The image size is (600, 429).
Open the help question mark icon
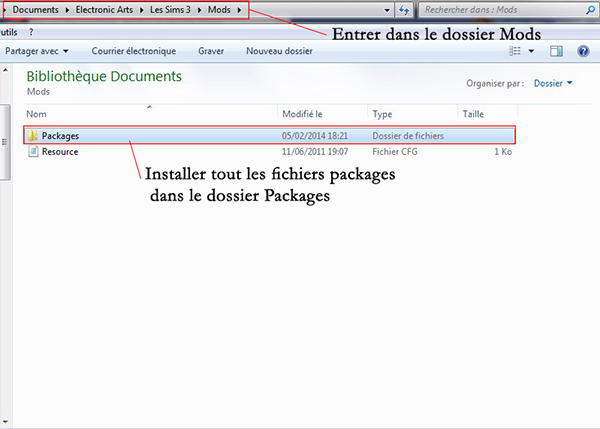point(582,50)
